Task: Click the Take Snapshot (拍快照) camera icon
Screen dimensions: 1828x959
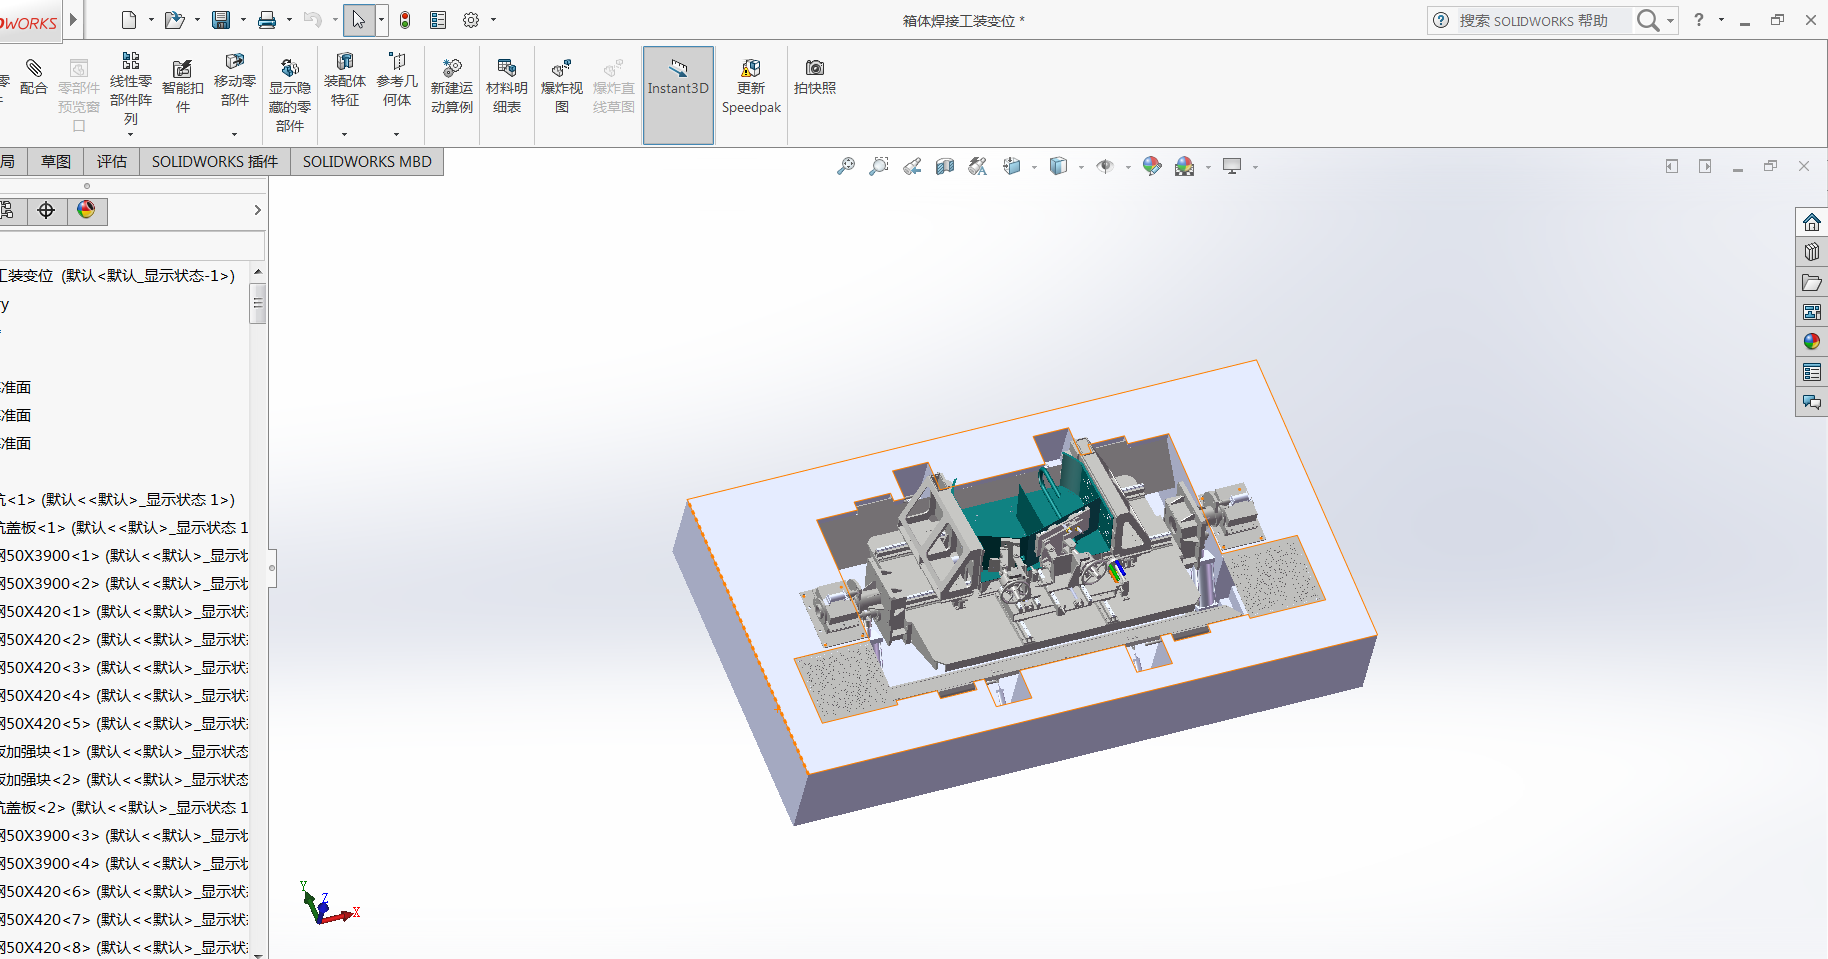Action: click(x=814, y=76)
